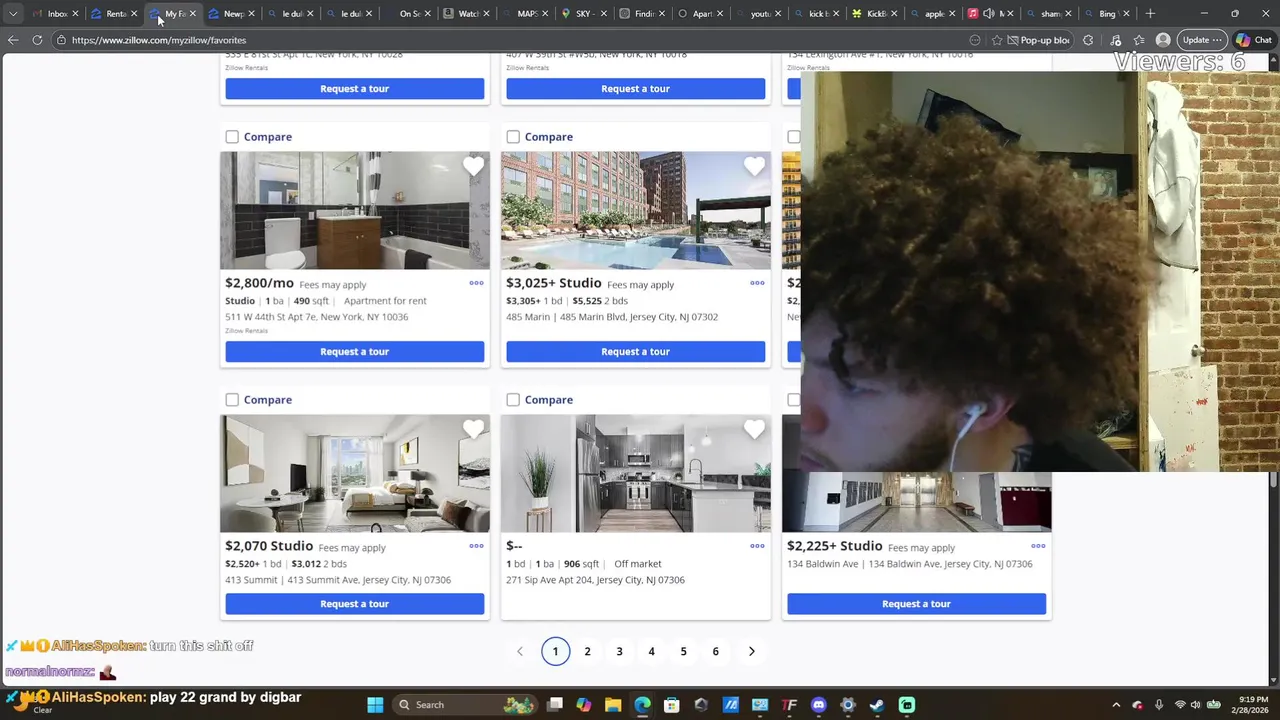Open File Explorer from taskbar
Screen dimensions: 1280x720
(x=613, y=705)
